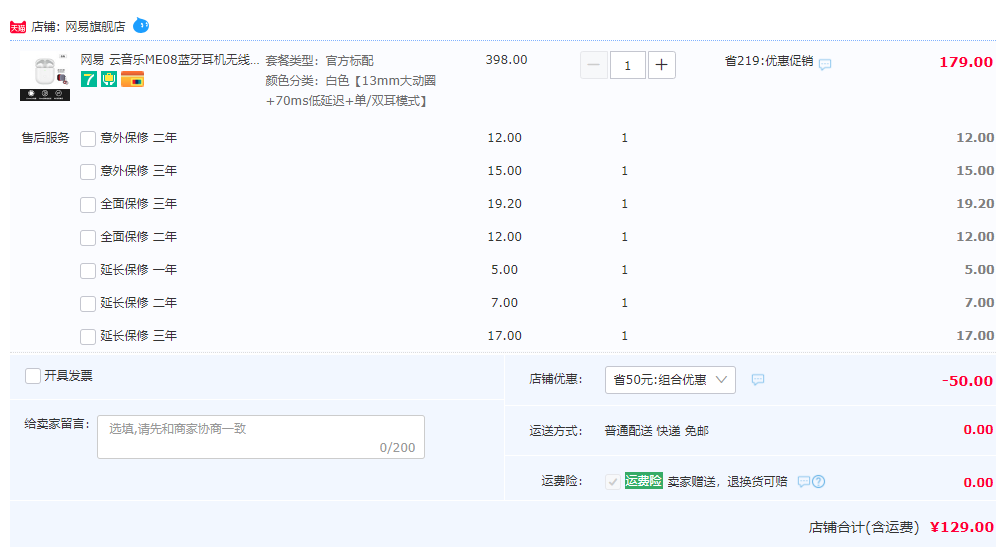This screenshot has height=547, width=996.
Task: Click the 颜色分类：白色 description text
Action: pyautogui.click(x=351, y=91)
